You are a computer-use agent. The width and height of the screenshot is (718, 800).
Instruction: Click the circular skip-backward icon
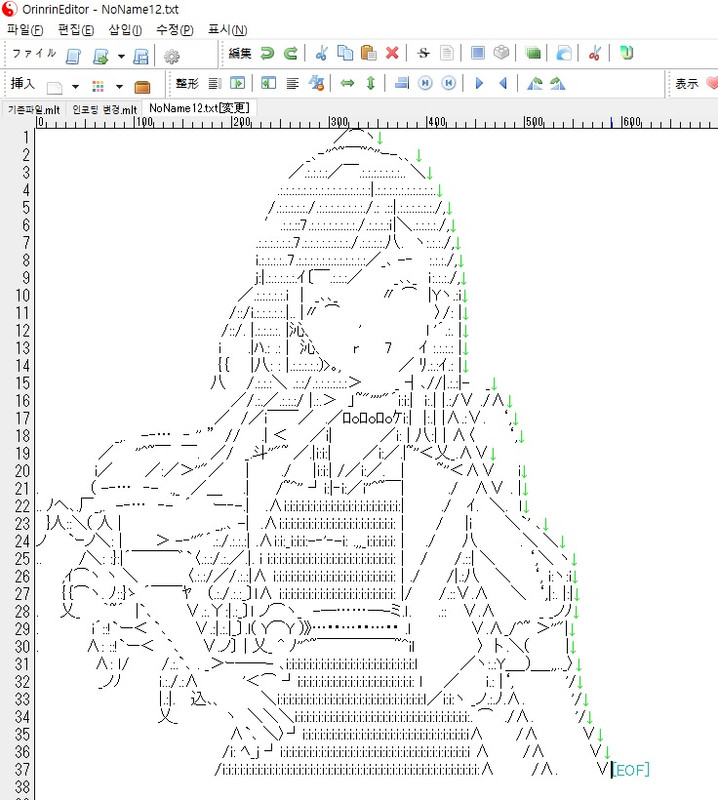[449, 83]
